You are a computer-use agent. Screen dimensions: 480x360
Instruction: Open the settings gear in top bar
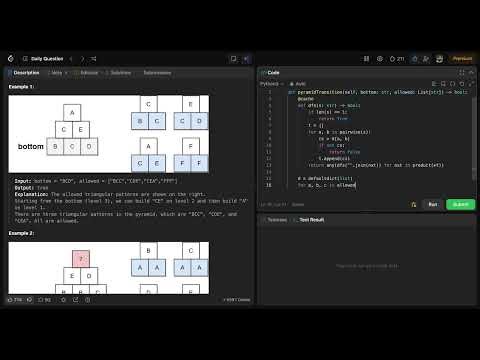click(380, 59)
